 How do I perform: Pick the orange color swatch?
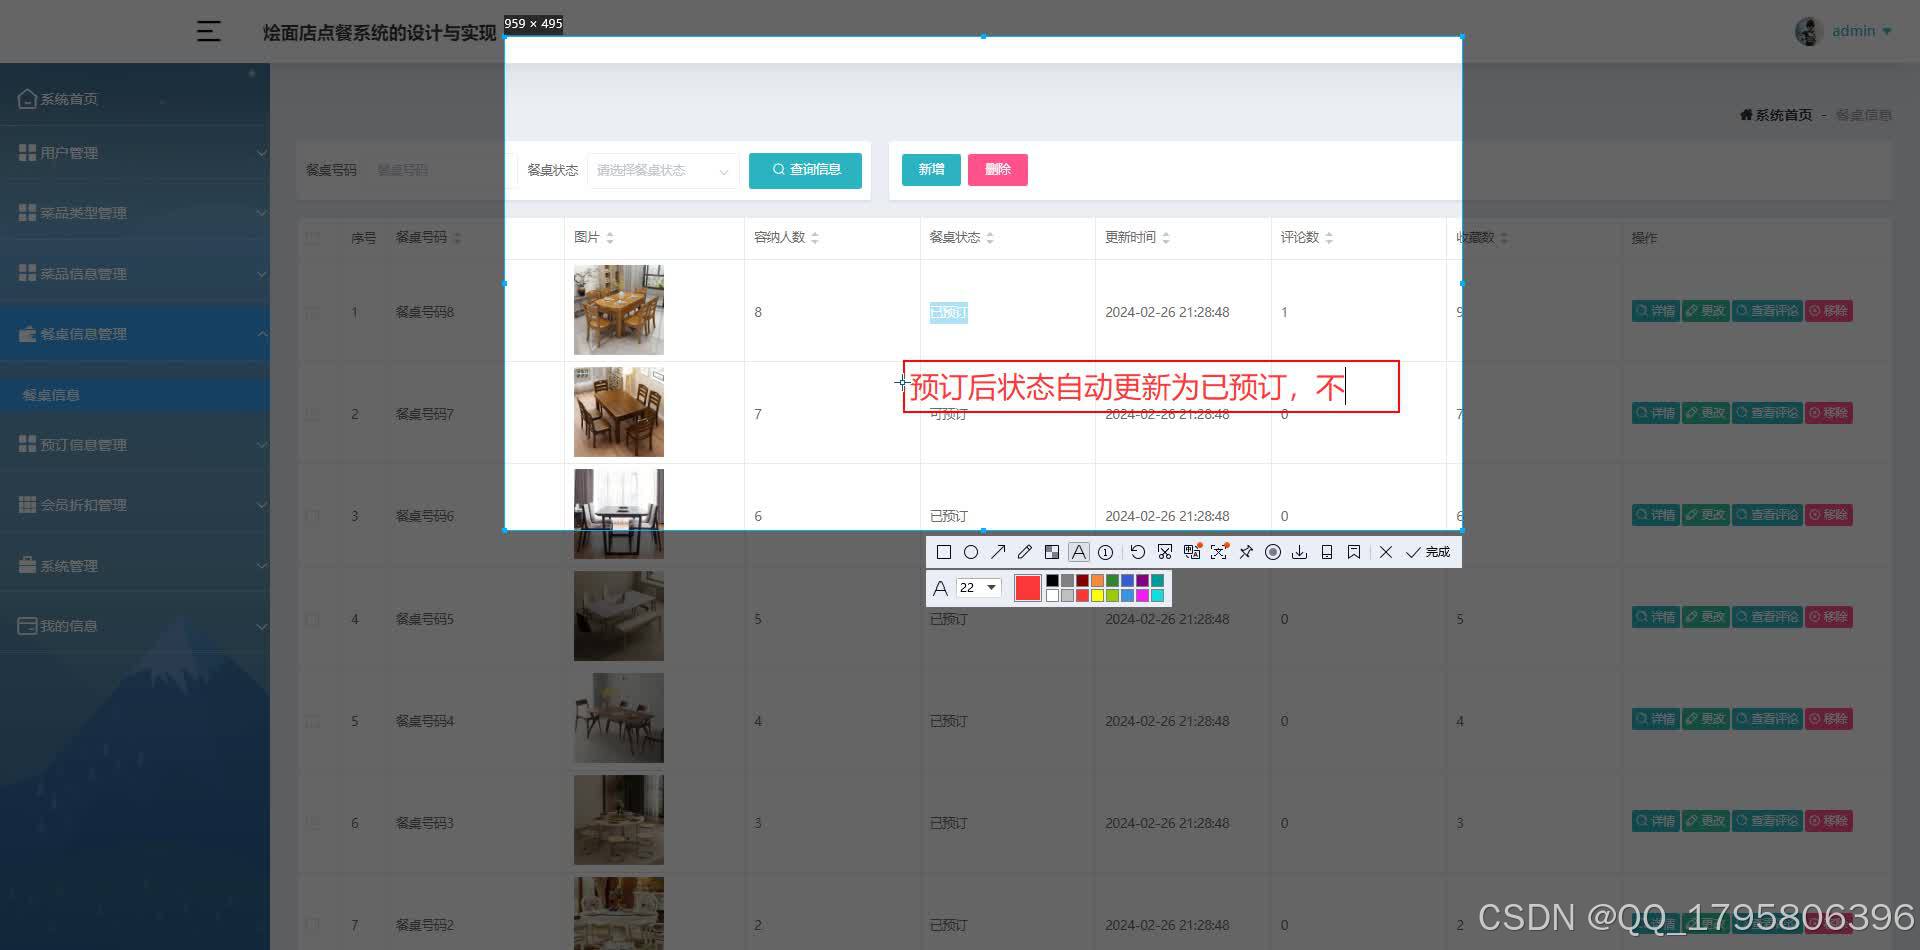pos(1097,580)
